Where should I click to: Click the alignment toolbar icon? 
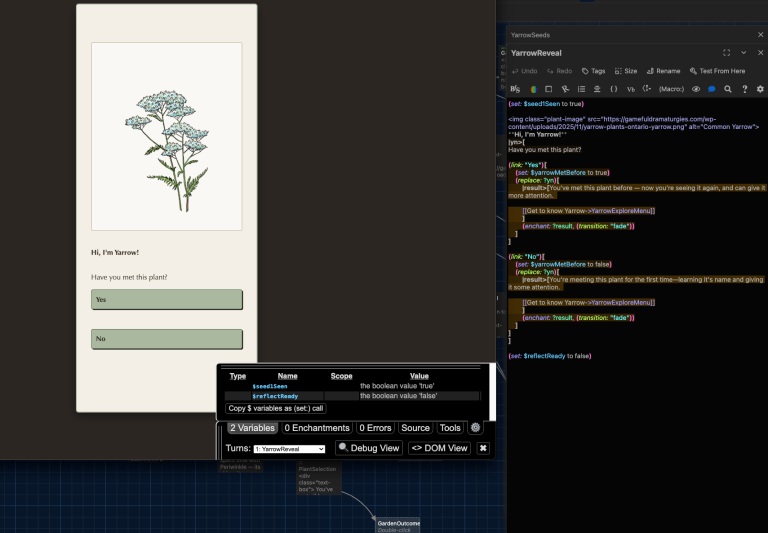pos(597,89)
